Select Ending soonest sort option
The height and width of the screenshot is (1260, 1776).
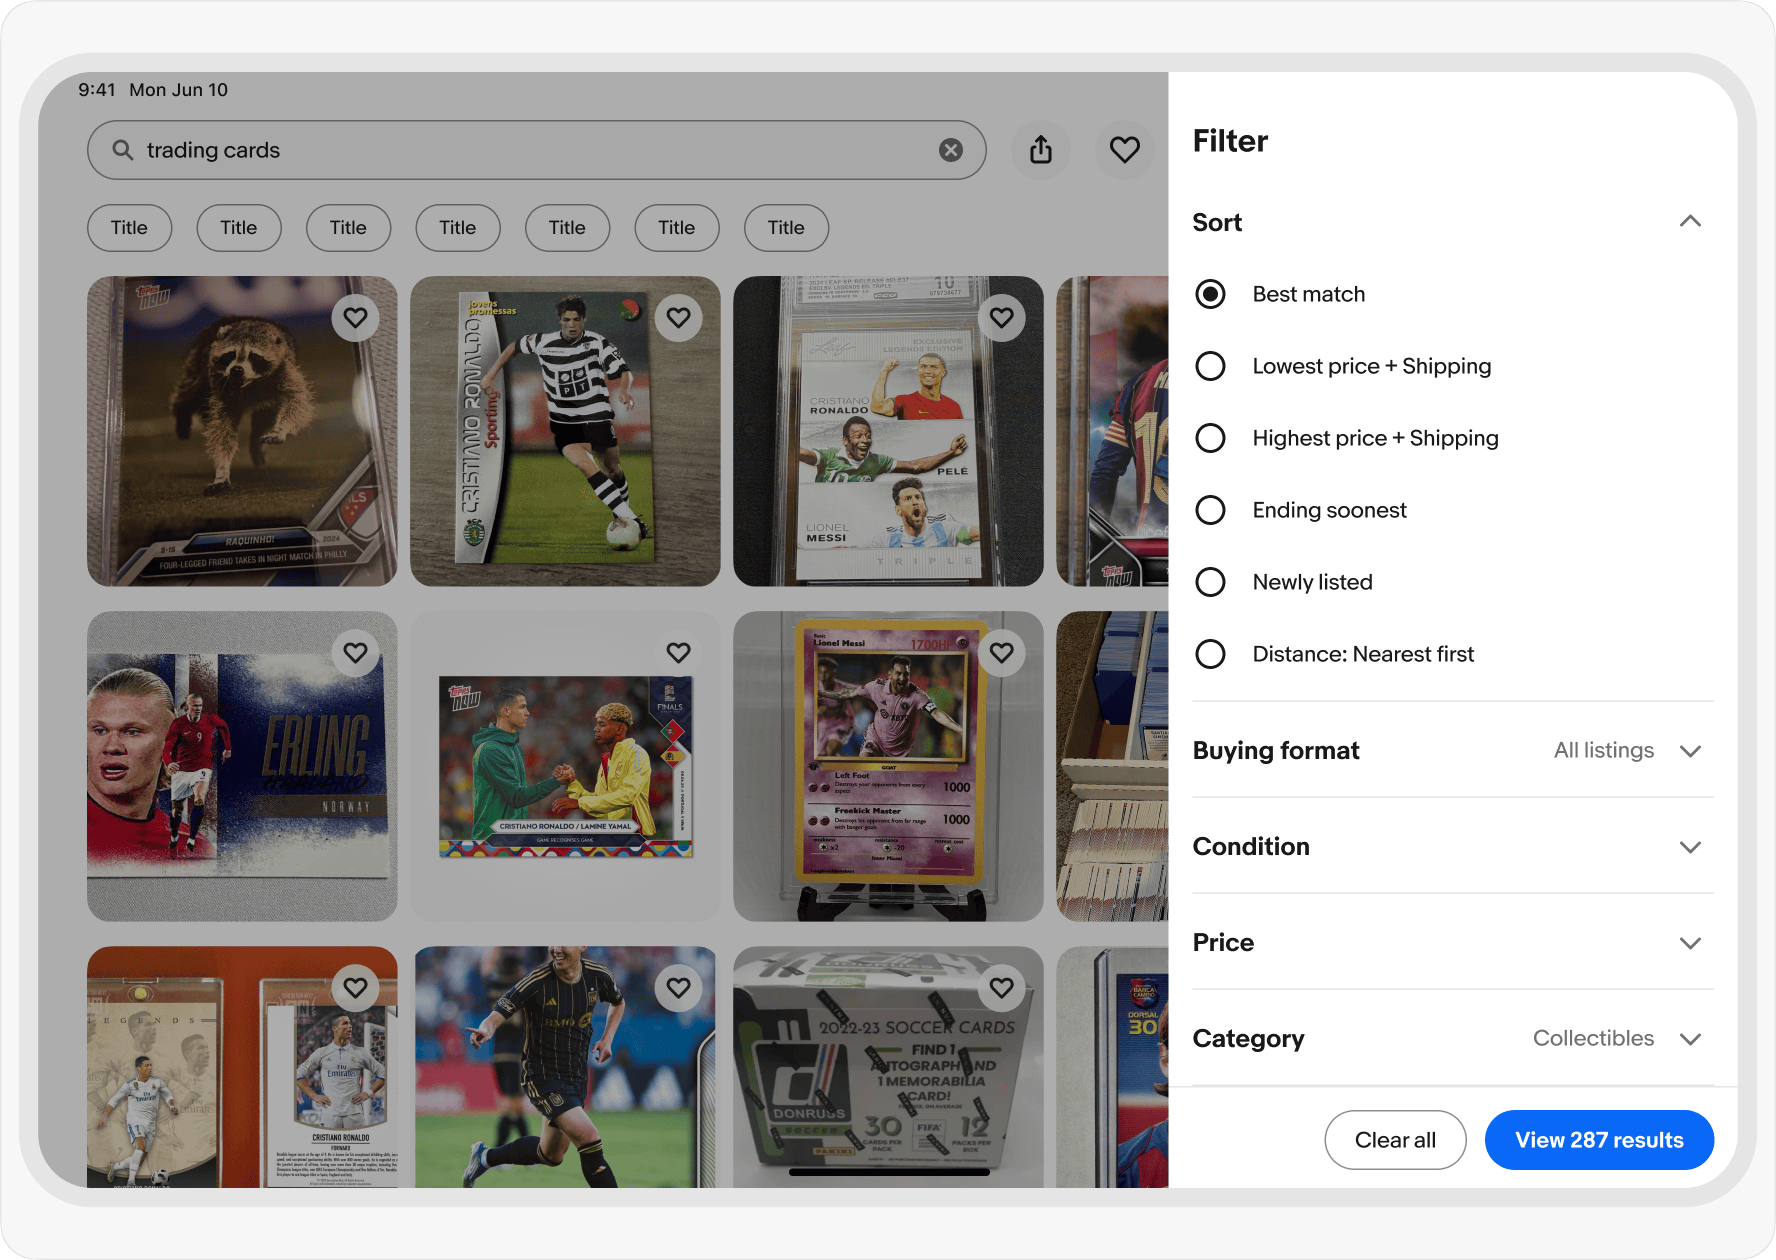[x=1210, y=510]
